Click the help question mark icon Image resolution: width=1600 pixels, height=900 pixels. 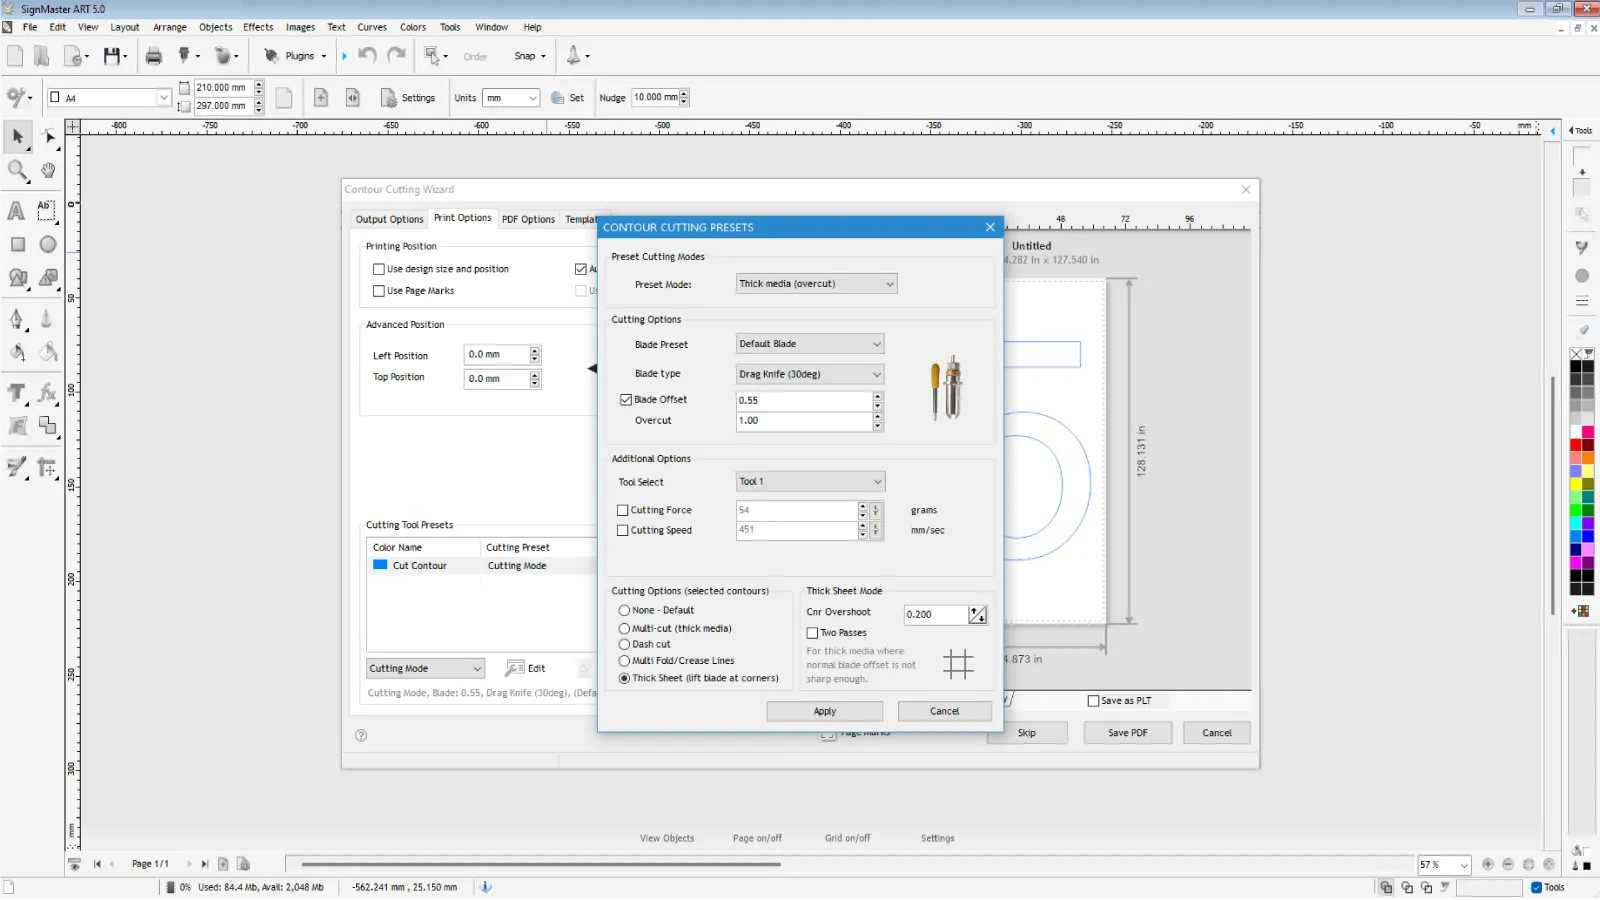361,735
